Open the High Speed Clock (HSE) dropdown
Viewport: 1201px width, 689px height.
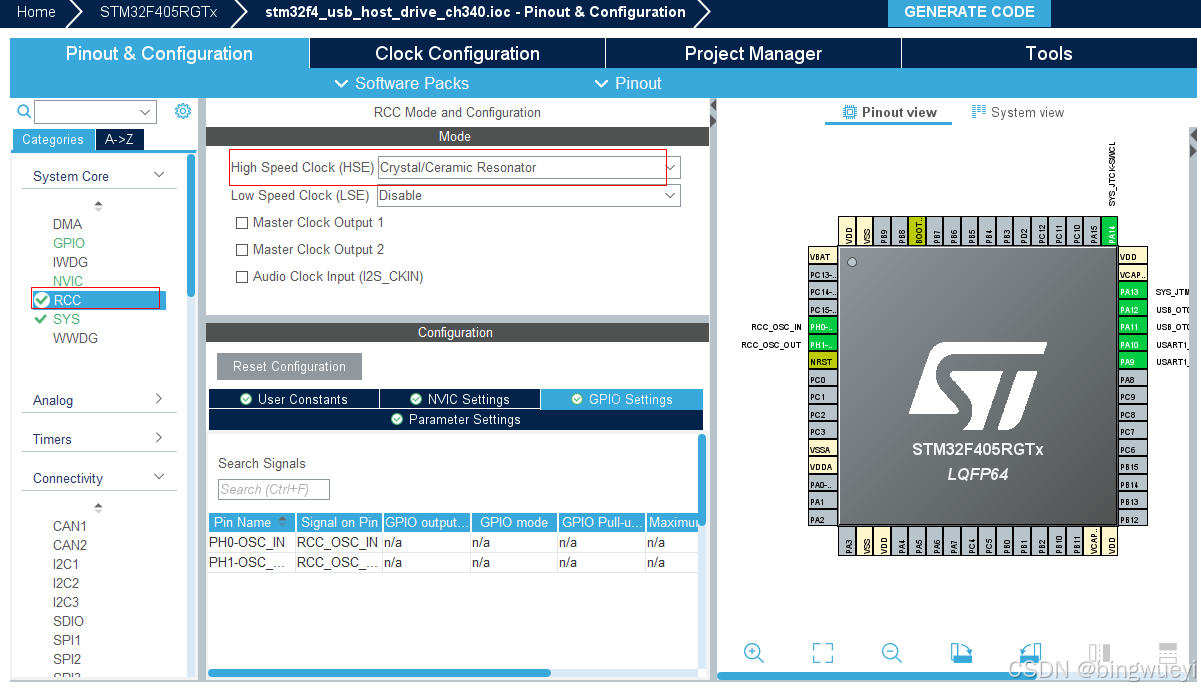[x=529, y=168]
